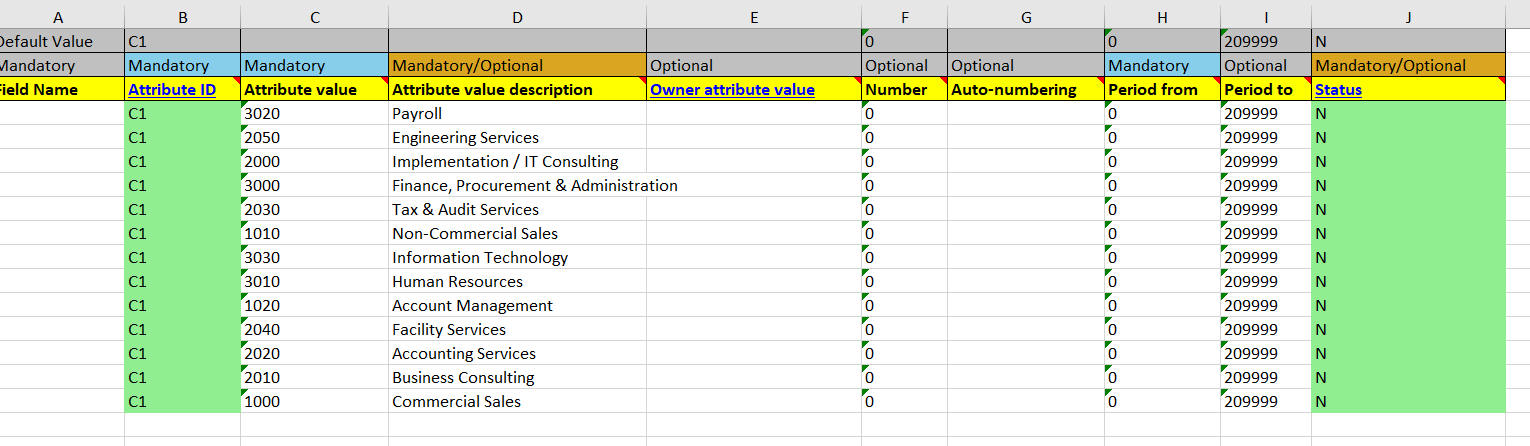Select the Human Resources cell
This screenshot has height=446, width=1530.
point(517,281)
